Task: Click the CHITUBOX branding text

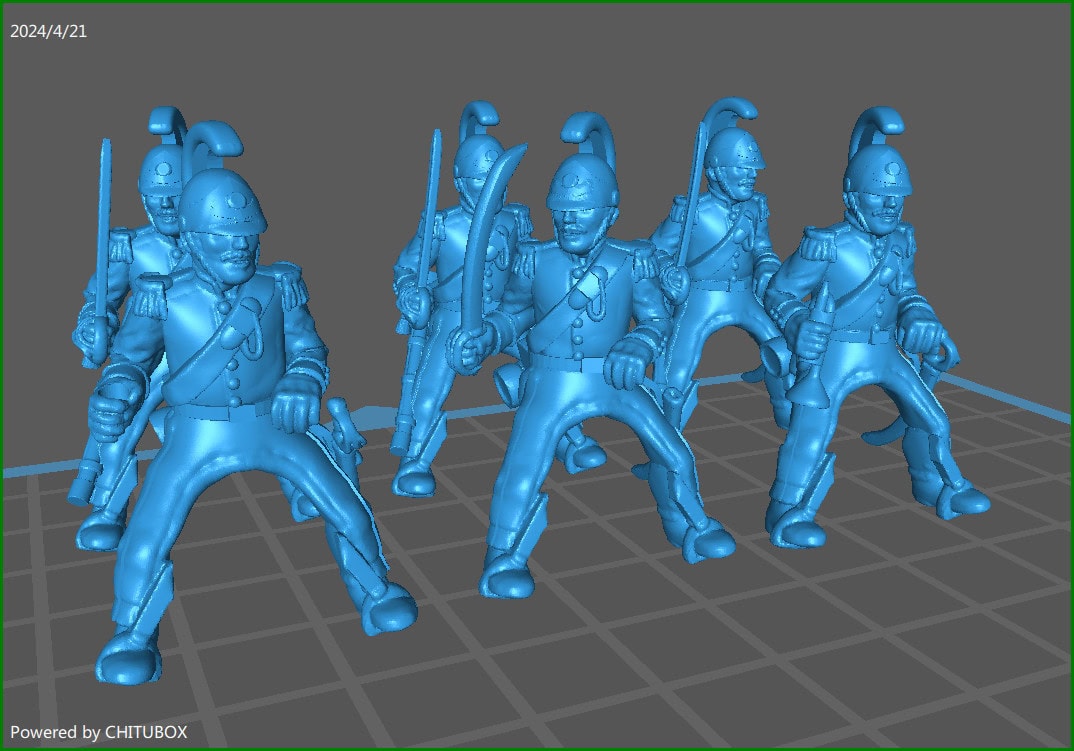Action: coord(145,732)
